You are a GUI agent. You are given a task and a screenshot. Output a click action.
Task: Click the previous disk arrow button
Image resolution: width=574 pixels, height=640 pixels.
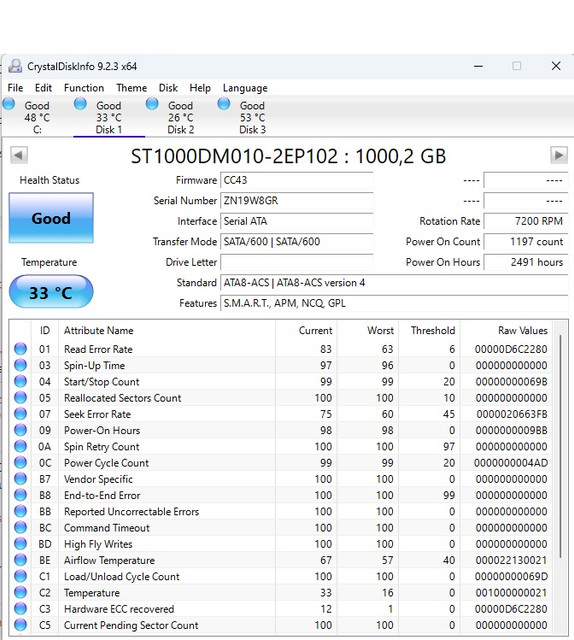[19, 155]
